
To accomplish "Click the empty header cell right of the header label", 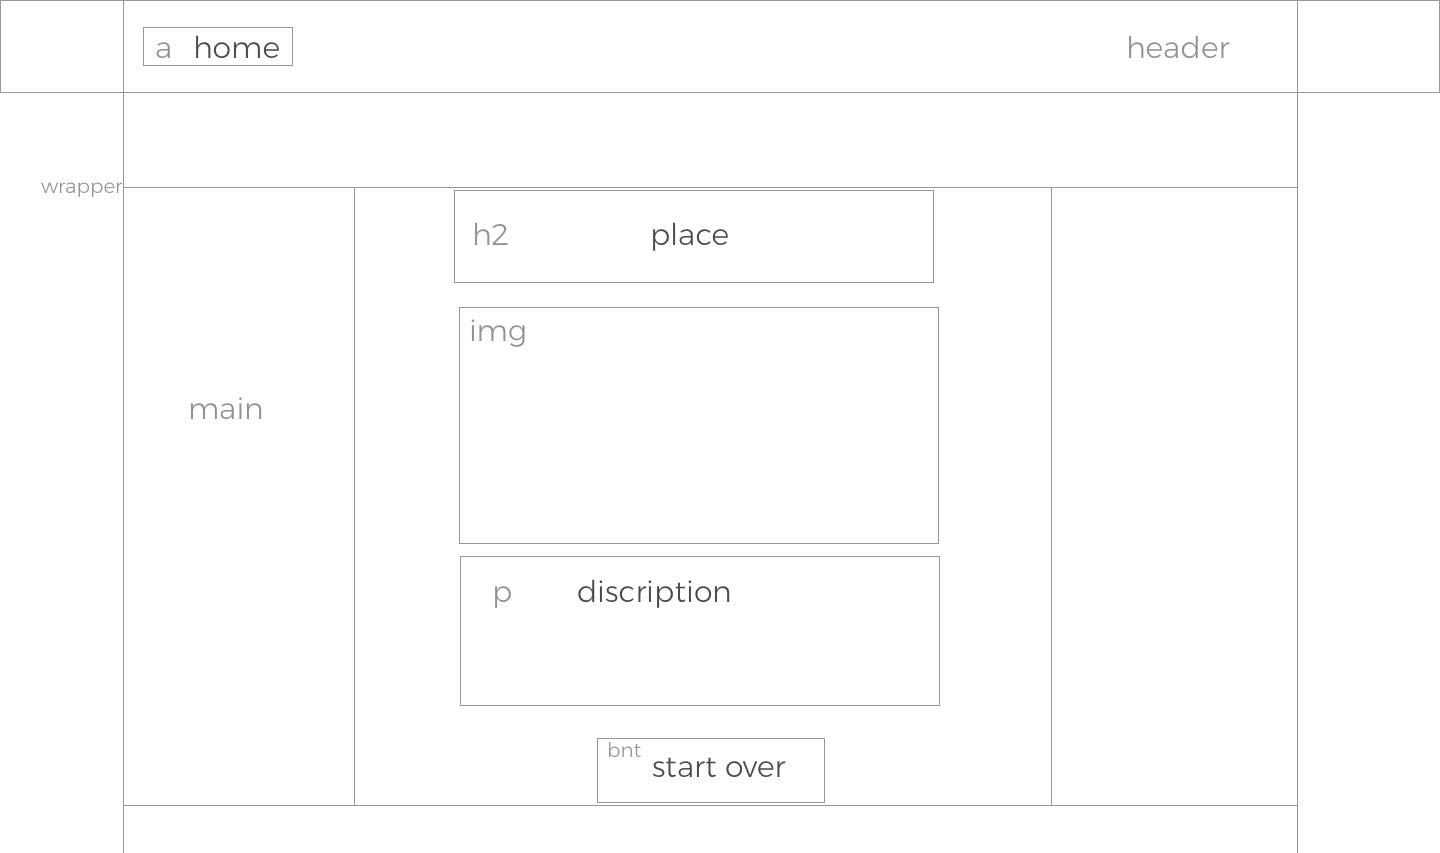I will pyautogui.click(x=1368, y=47).
